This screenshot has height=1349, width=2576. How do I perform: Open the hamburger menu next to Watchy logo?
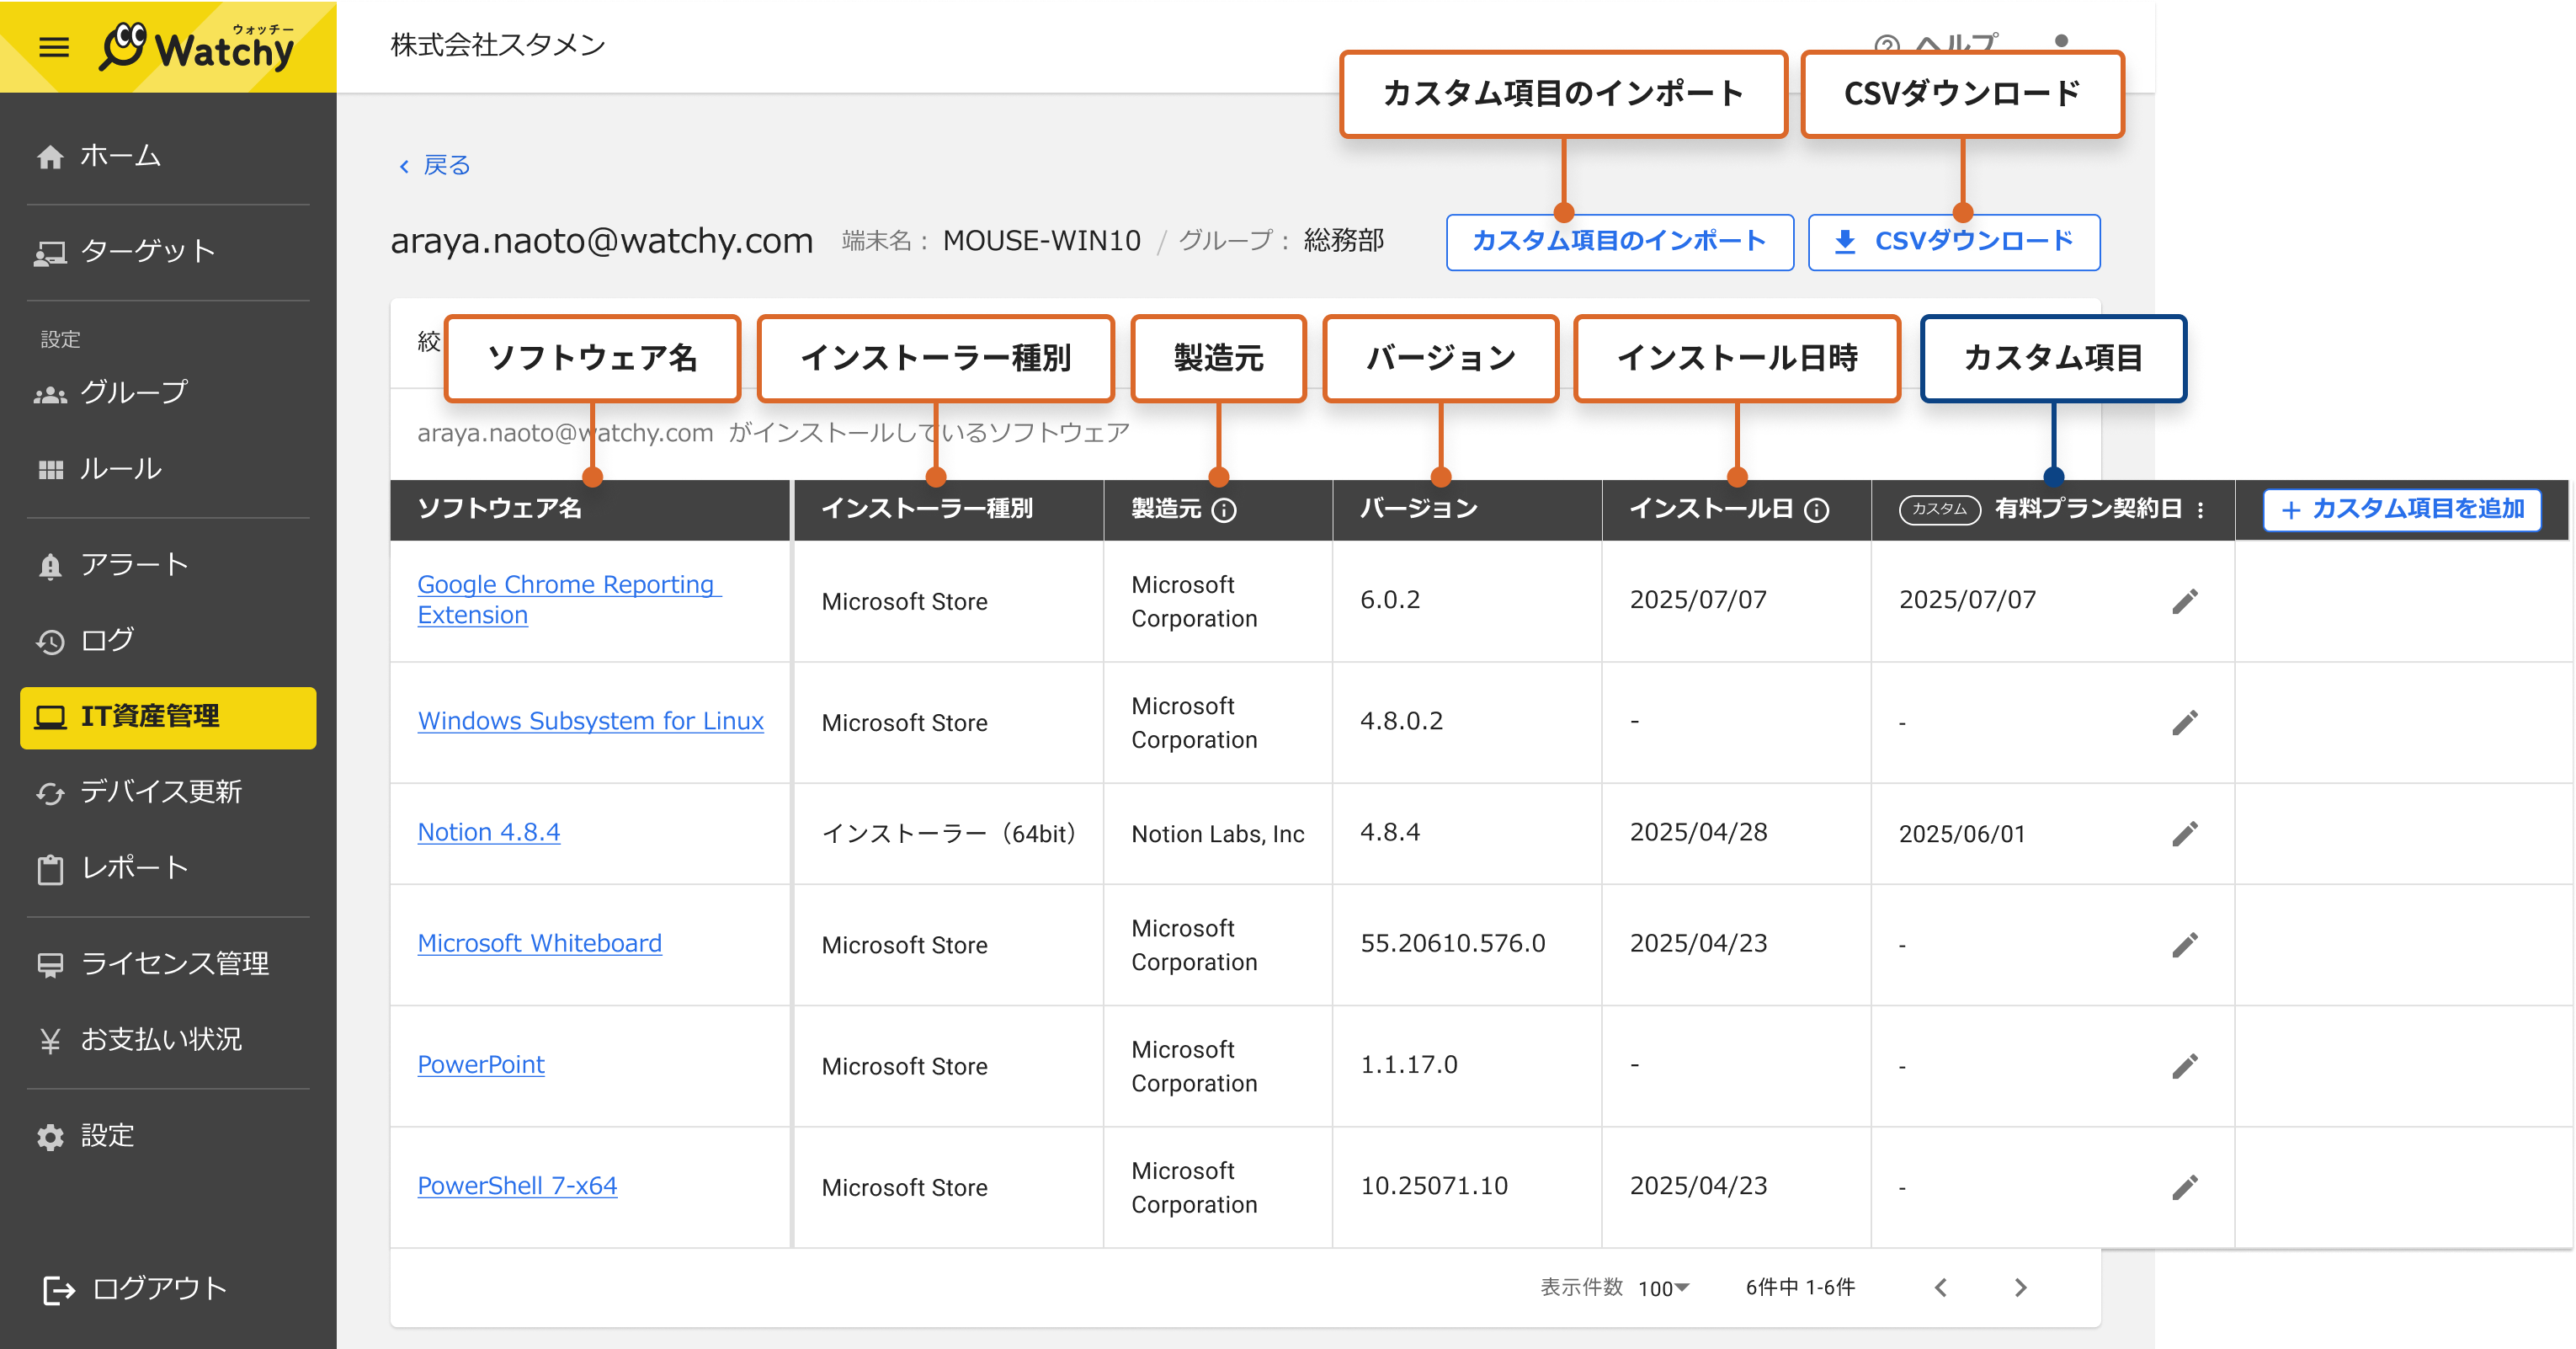[54, 47]
